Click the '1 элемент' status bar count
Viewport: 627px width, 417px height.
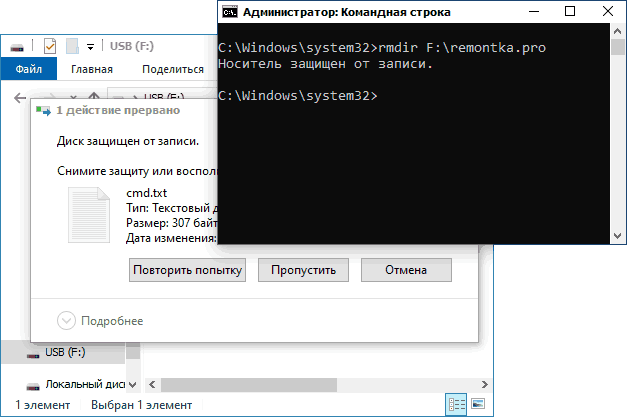pyautogui.click(x=43, y=405)
